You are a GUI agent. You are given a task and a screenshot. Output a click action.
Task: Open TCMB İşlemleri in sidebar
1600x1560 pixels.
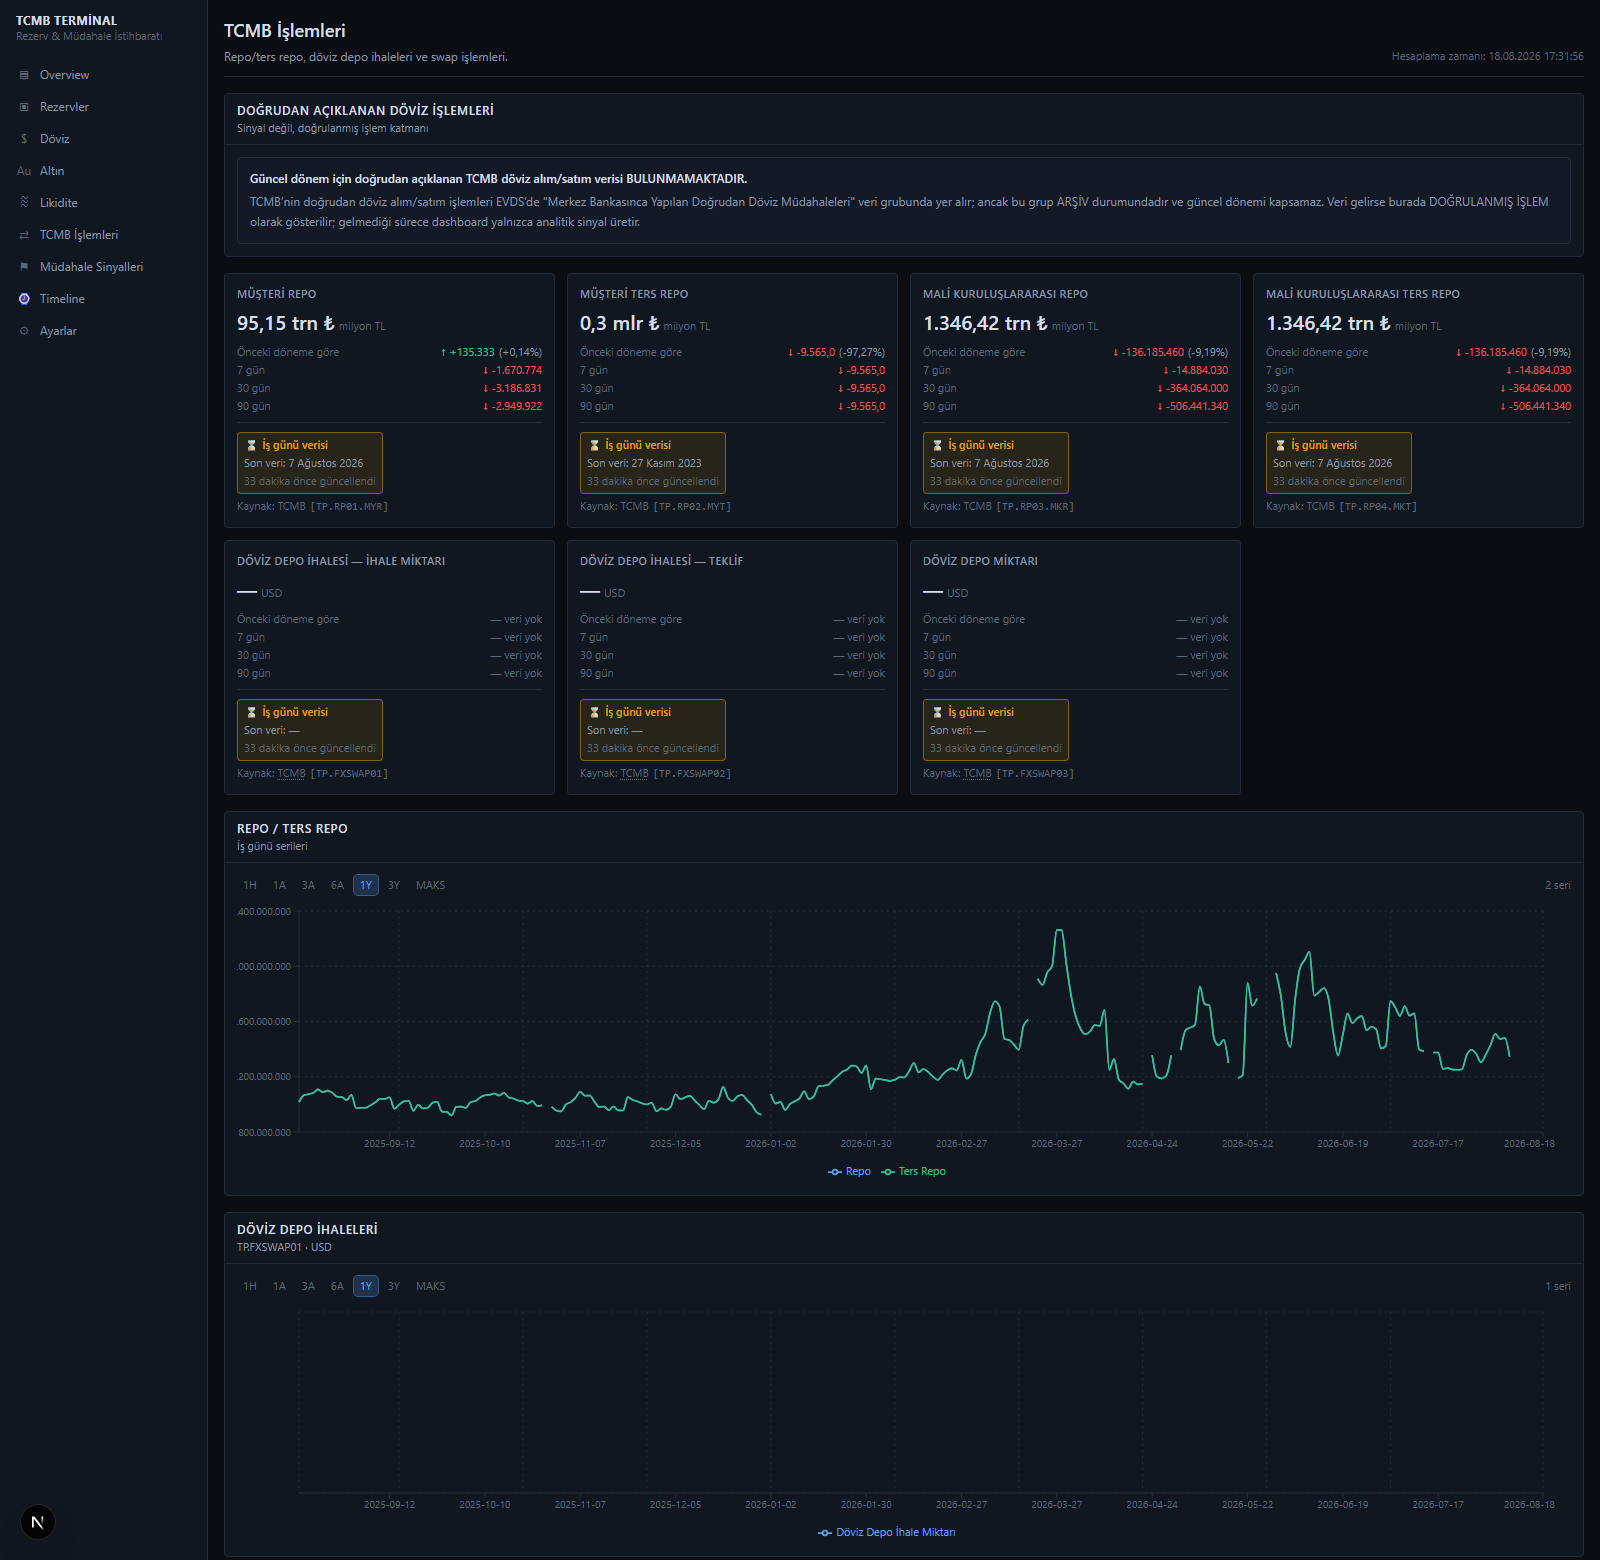coord(79,235)
